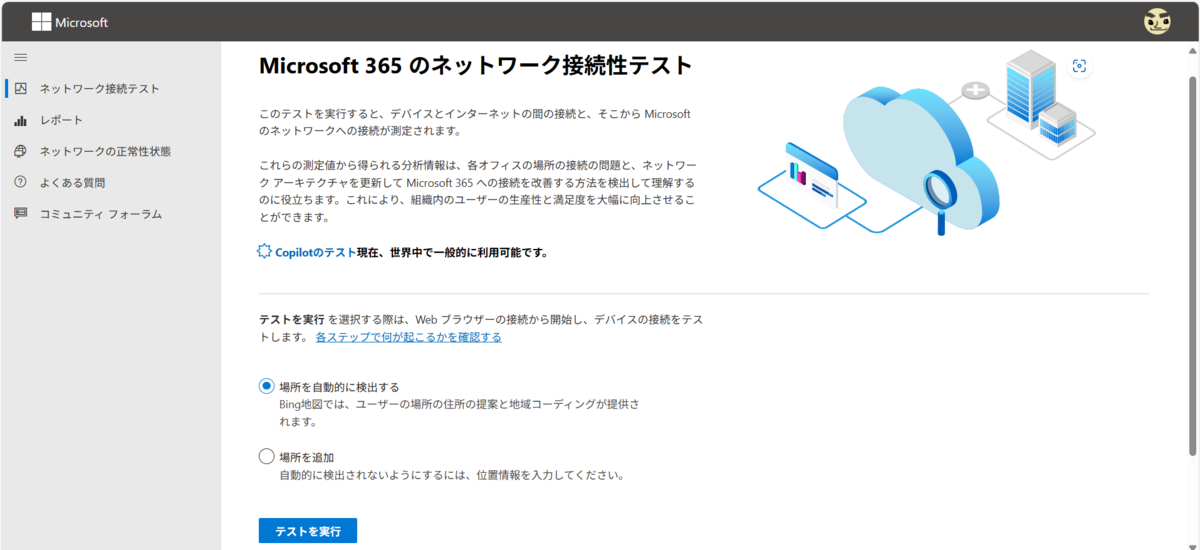The image size is (1200, 550).
Task: Click the レポート bar chart icon
Action: pos(20,120)
